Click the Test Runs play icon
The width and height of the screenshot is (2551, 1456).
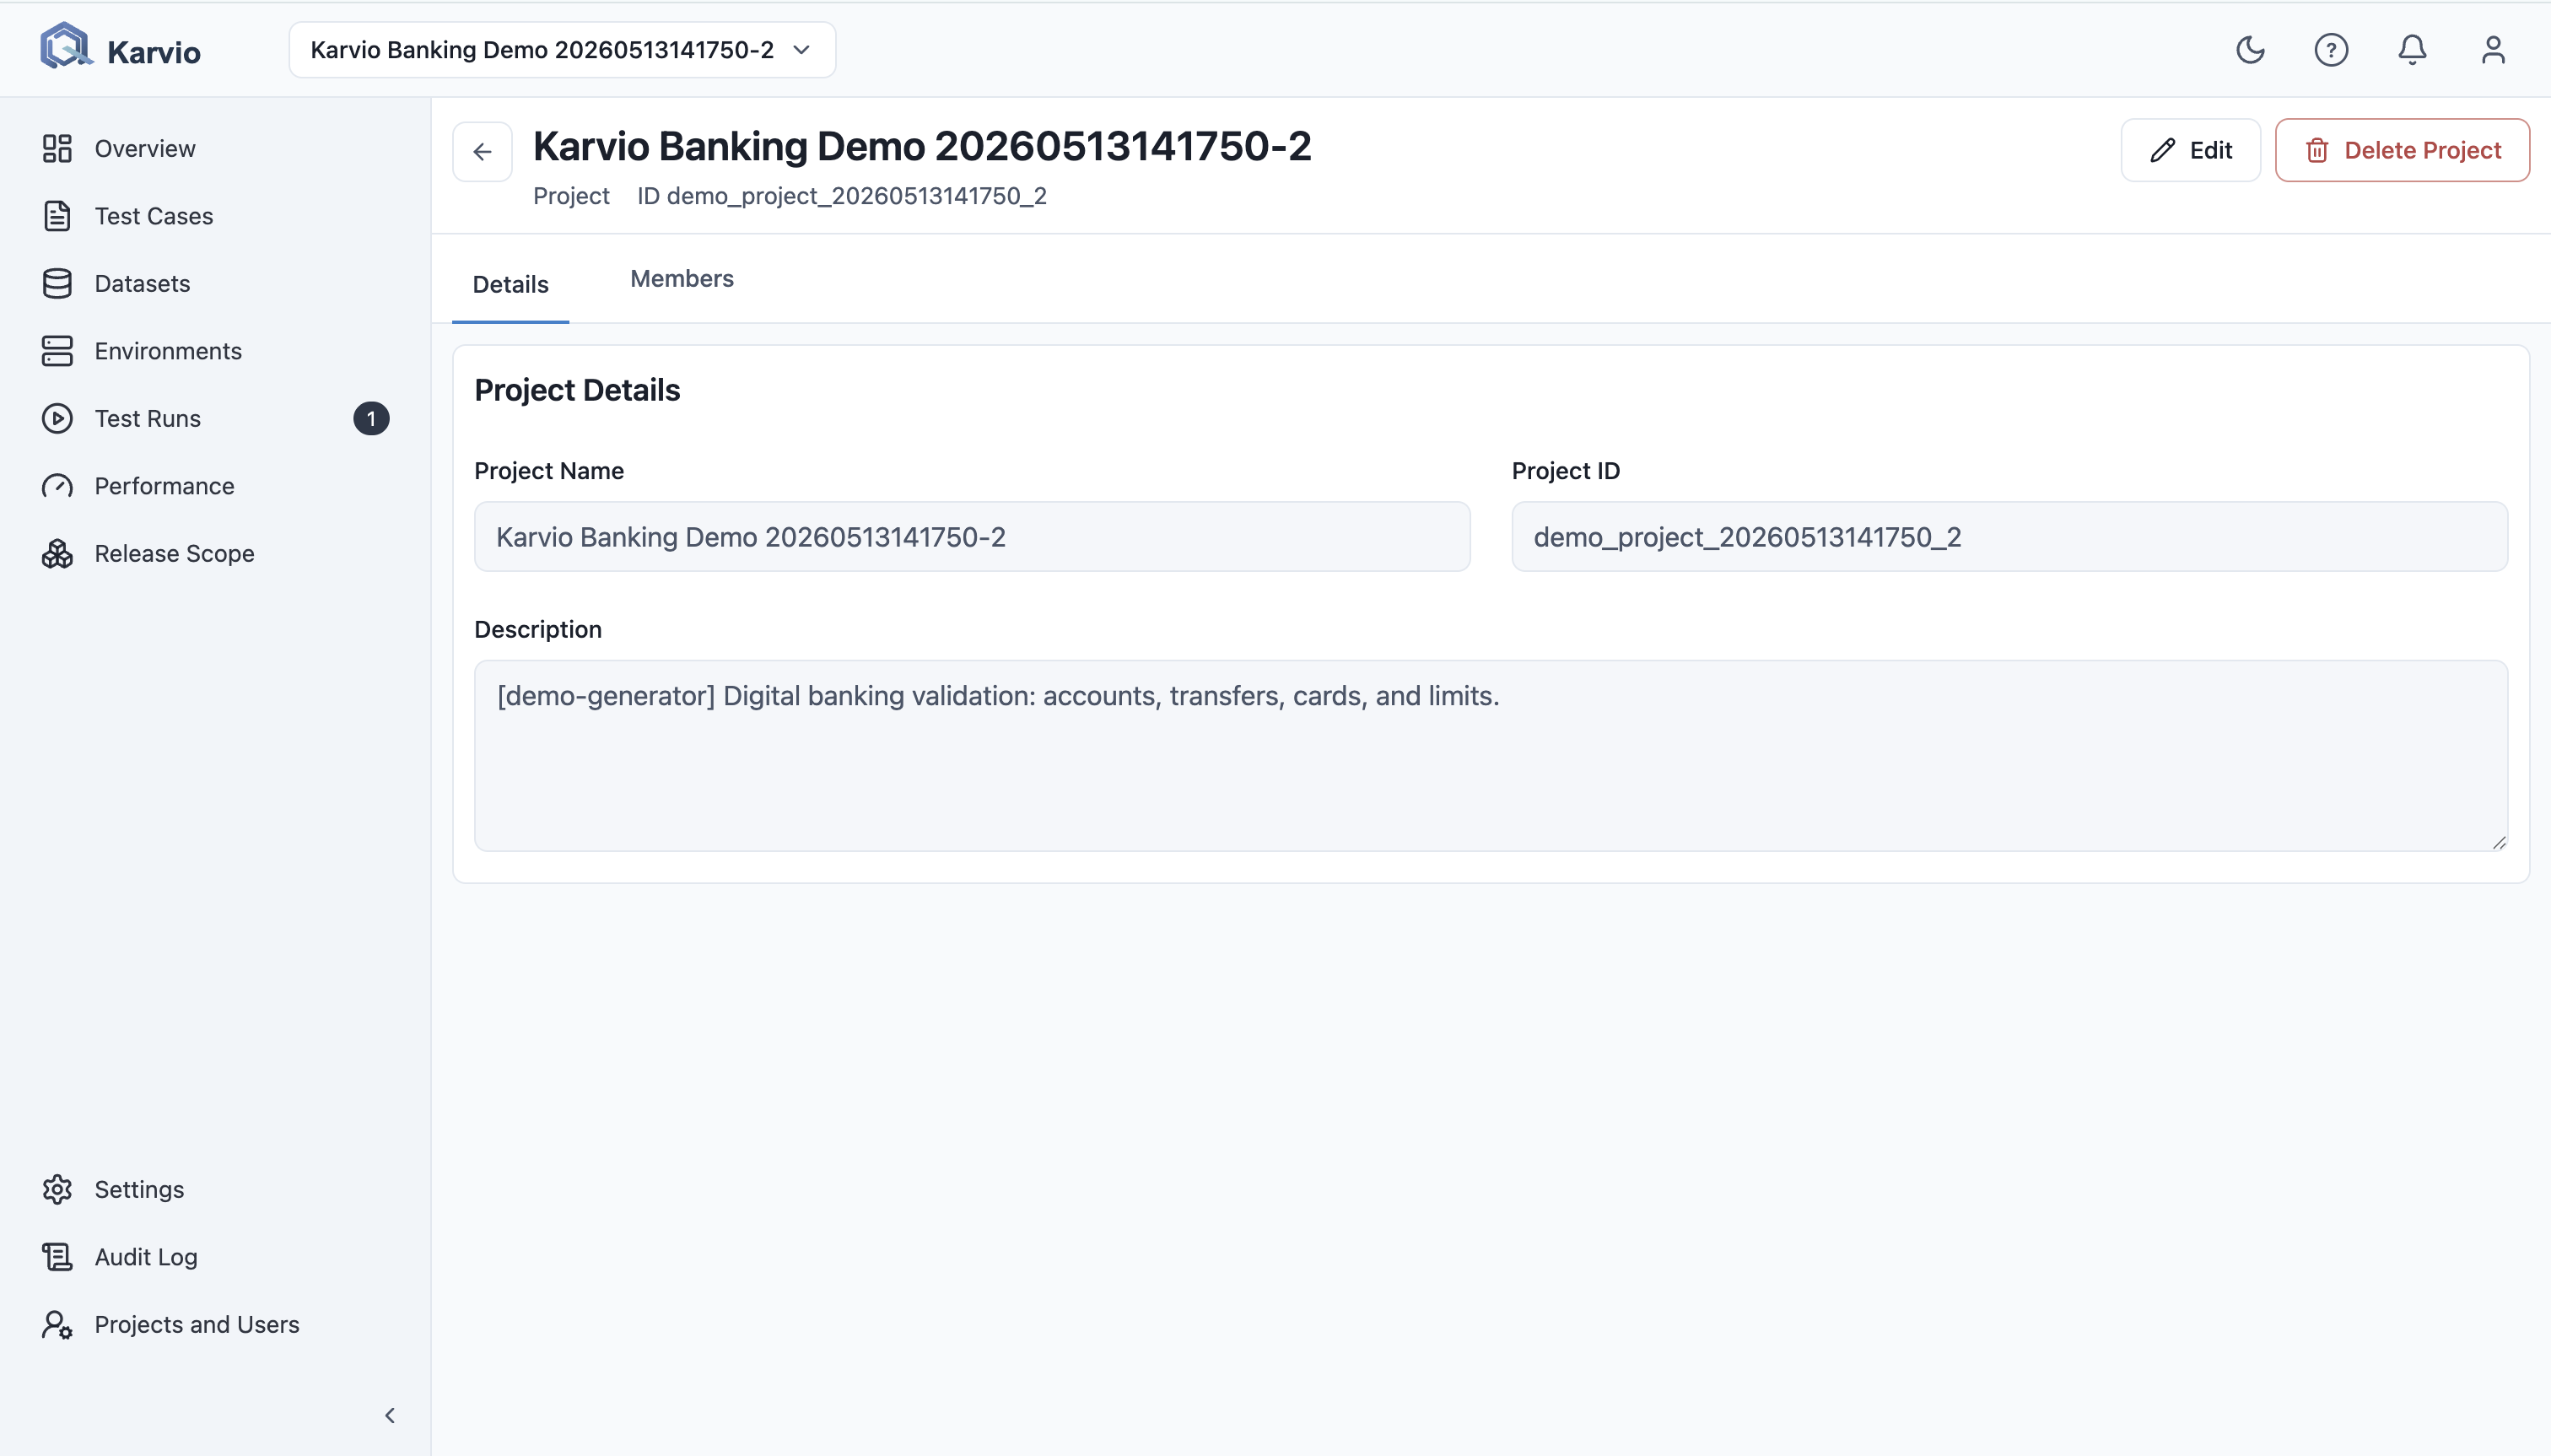(57, 418)
